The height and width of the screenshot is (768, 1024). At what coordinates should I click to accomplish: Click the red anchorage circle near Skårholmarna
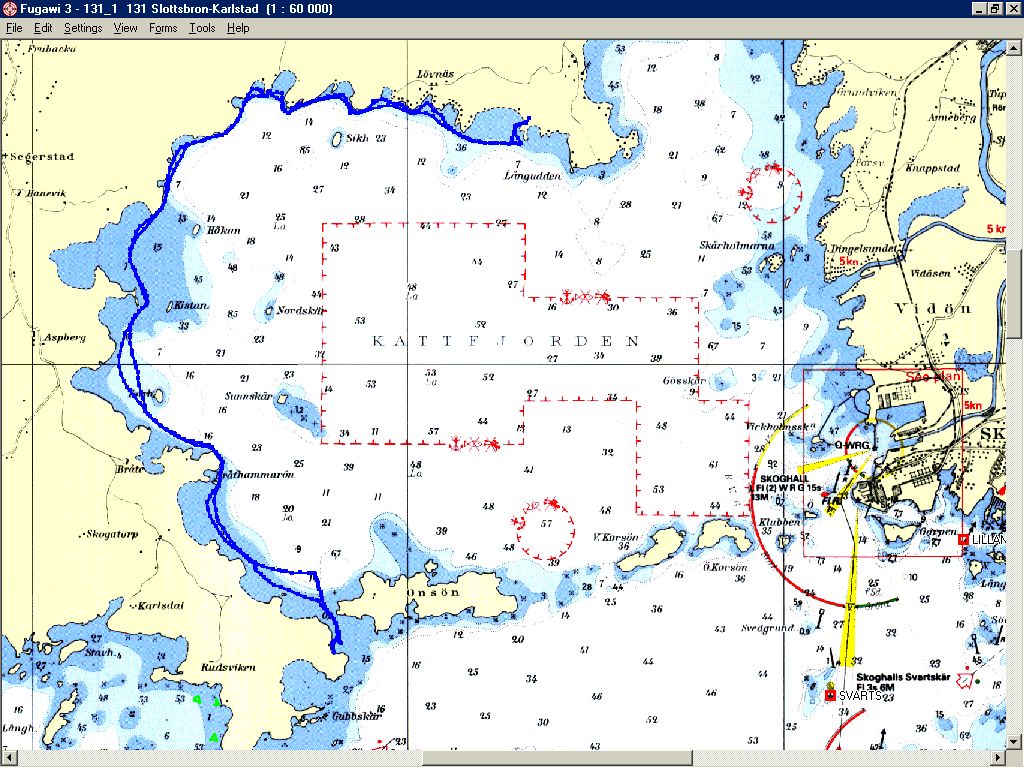click(x=770, y=193)
